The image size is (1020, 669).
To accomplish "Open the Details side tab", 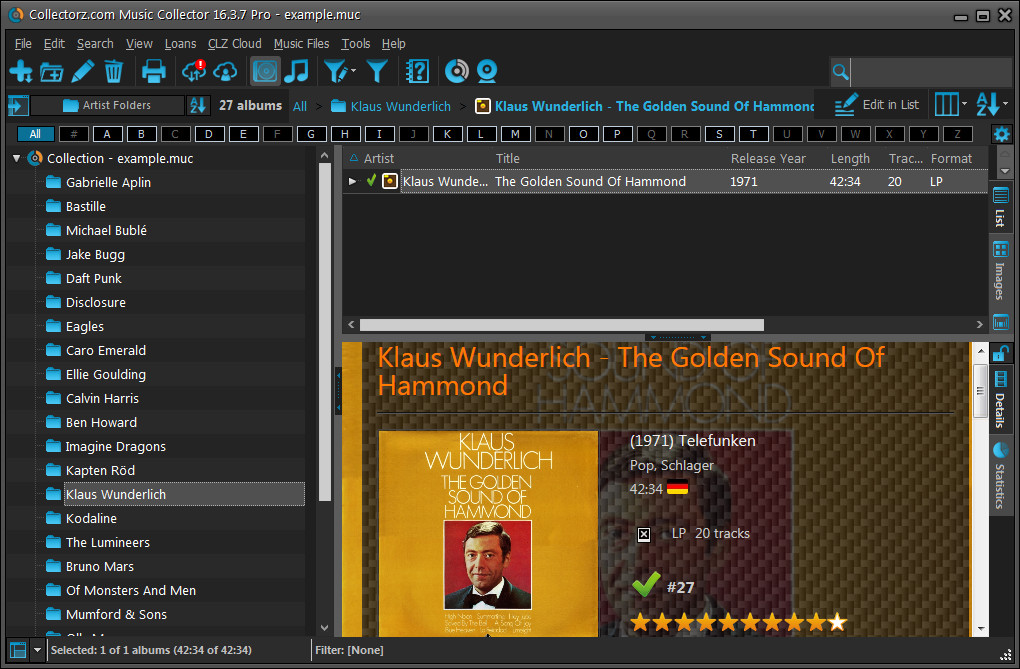I will (1000, 400).
